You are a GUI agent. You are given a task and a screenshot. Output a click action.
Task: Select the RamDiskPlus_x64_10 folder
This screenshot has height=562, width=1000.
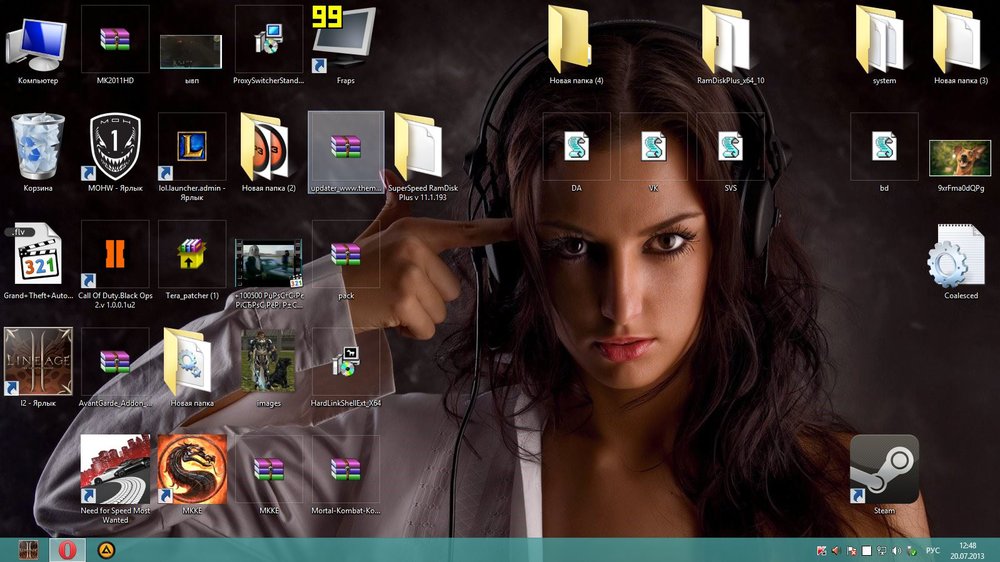tap(730, 40)
